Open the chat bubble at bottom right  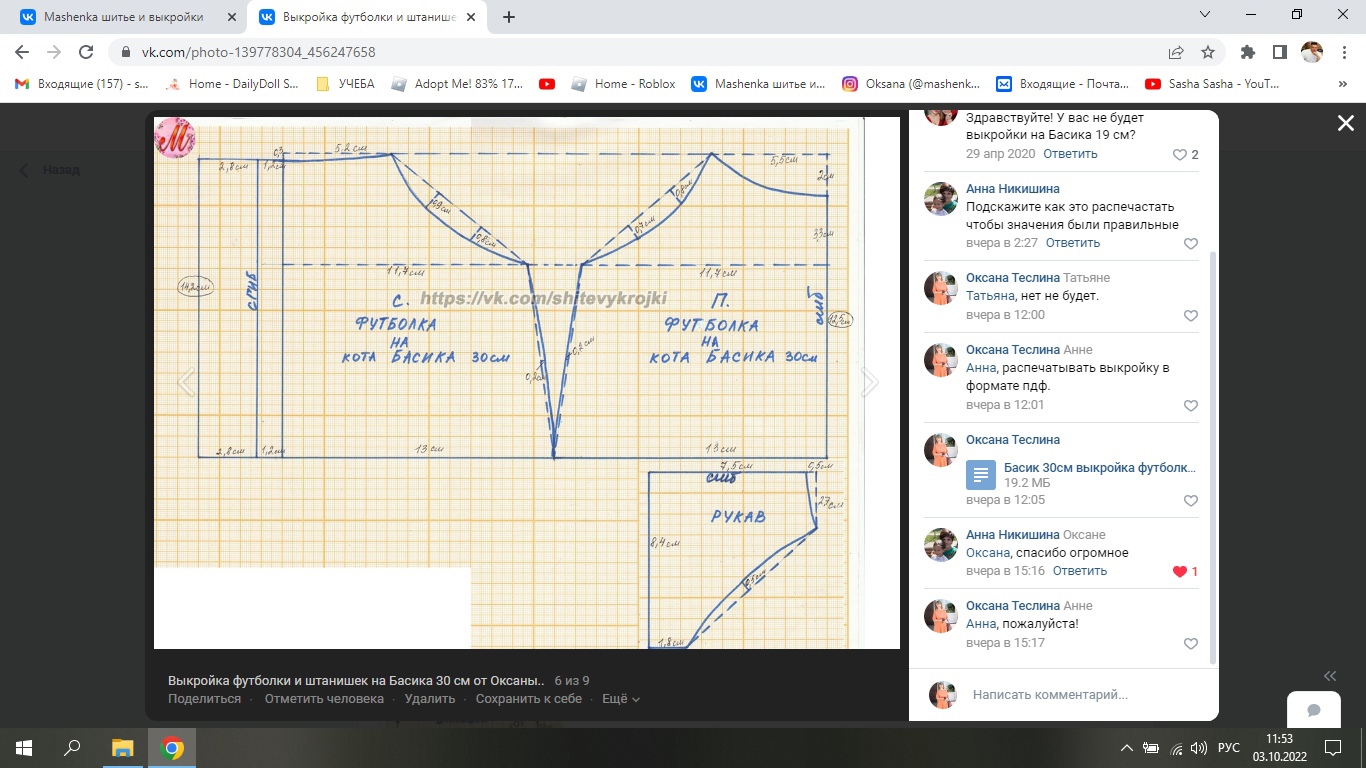point(1314,710)
